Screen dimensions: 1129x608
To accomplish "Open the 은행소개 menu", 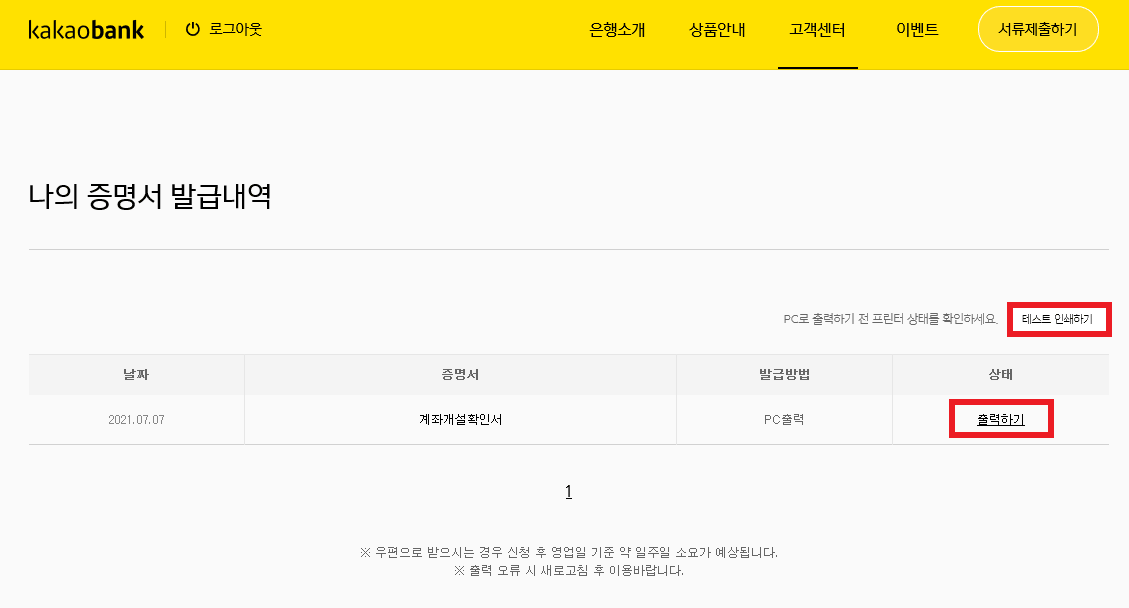I will pyautogui.click(x=617, y=30).
